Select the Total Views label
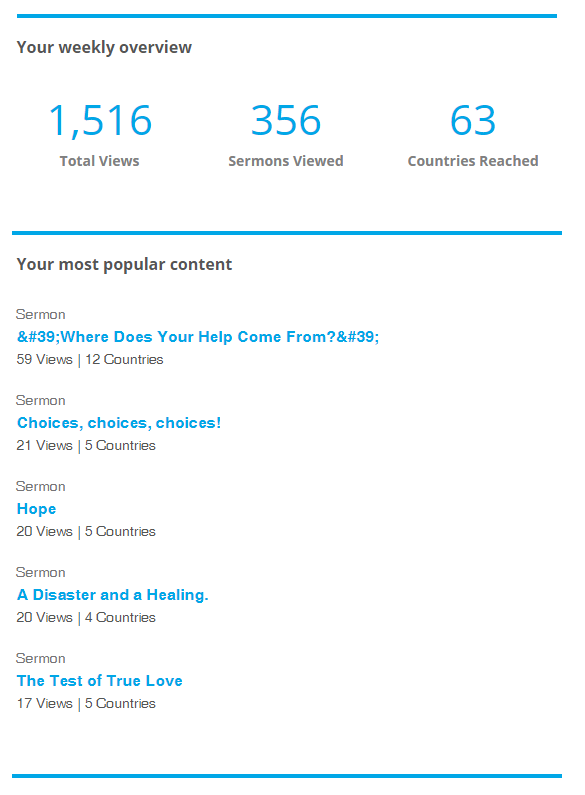 pos(99,161)
